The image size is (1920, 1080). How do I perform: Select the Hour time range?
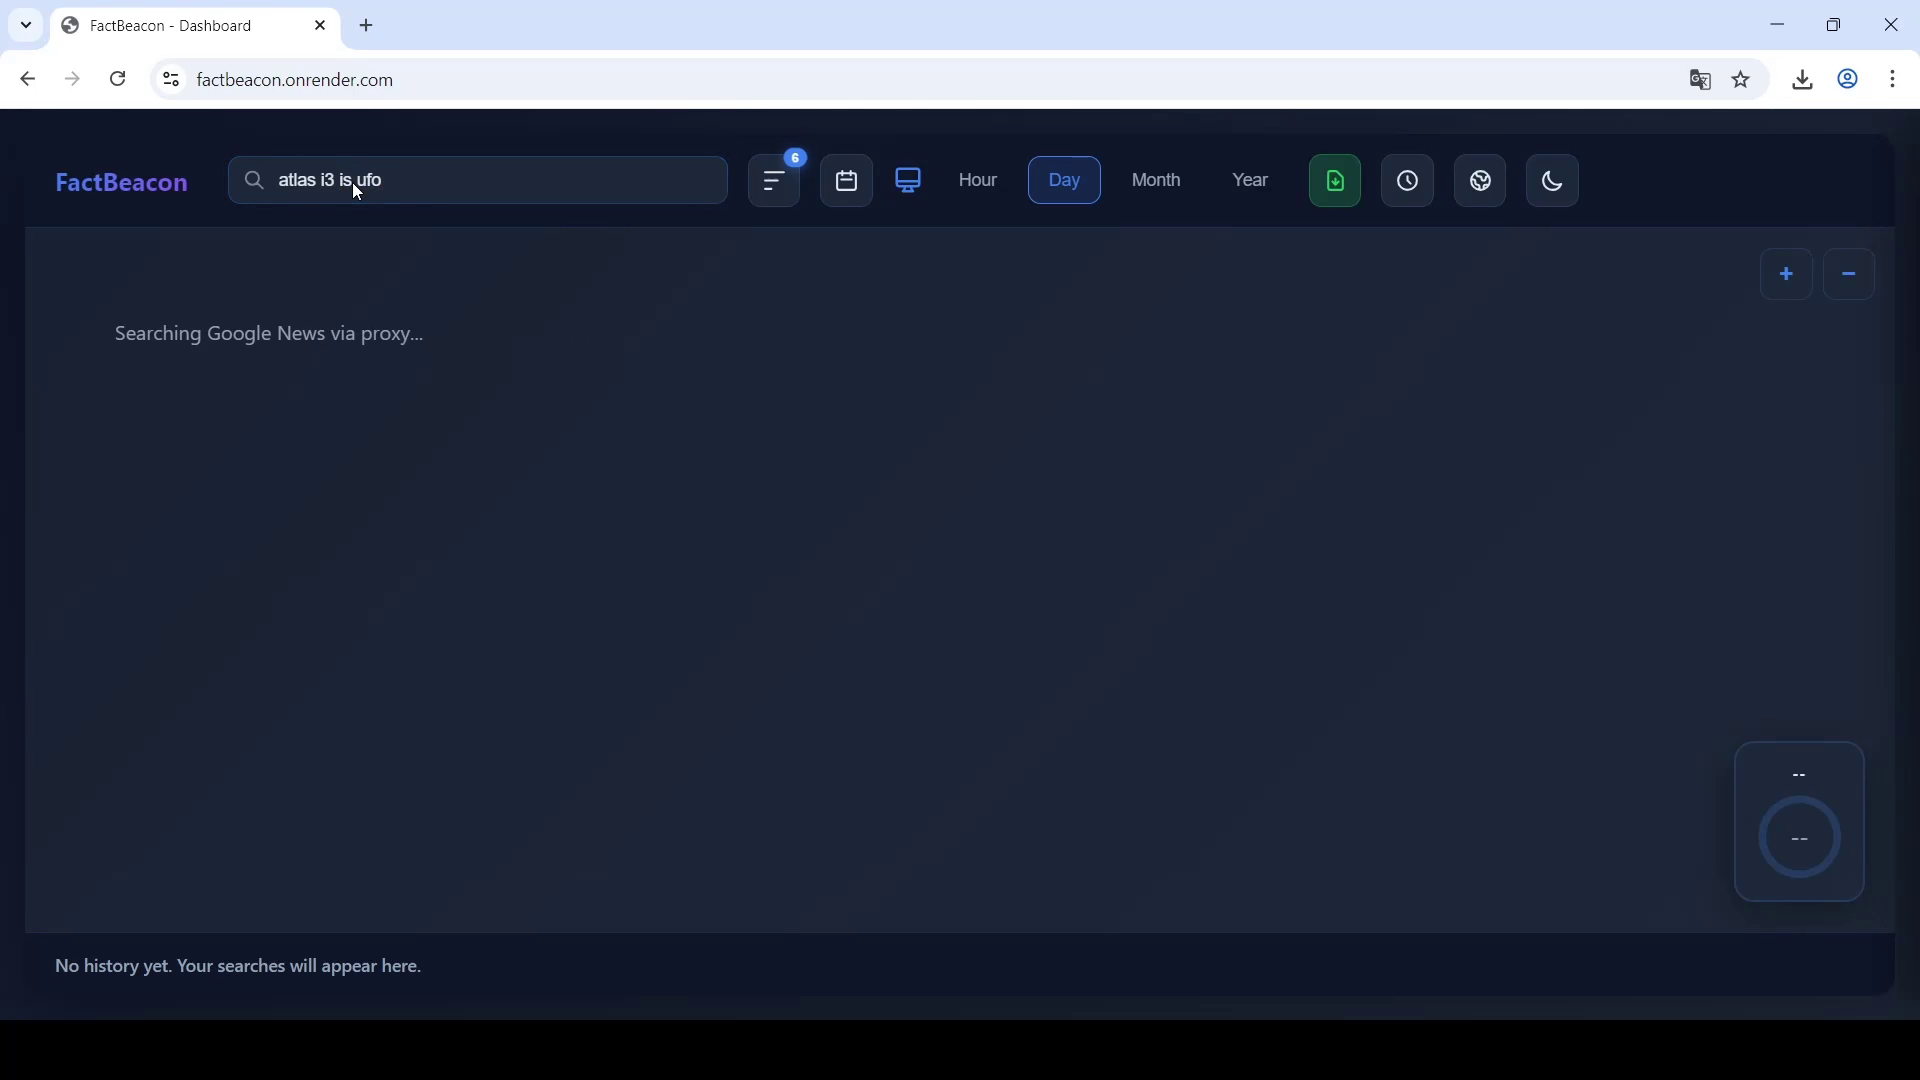(979, 181)
